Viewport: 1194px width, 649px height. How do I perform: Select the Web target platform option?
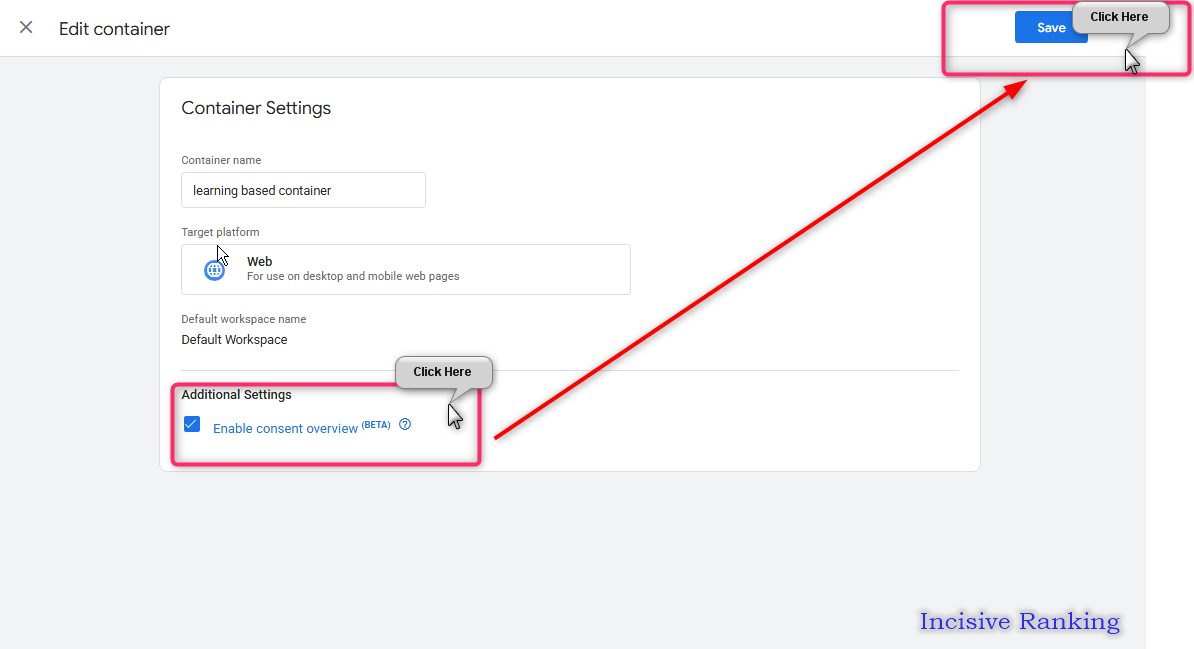coord(406,269)
